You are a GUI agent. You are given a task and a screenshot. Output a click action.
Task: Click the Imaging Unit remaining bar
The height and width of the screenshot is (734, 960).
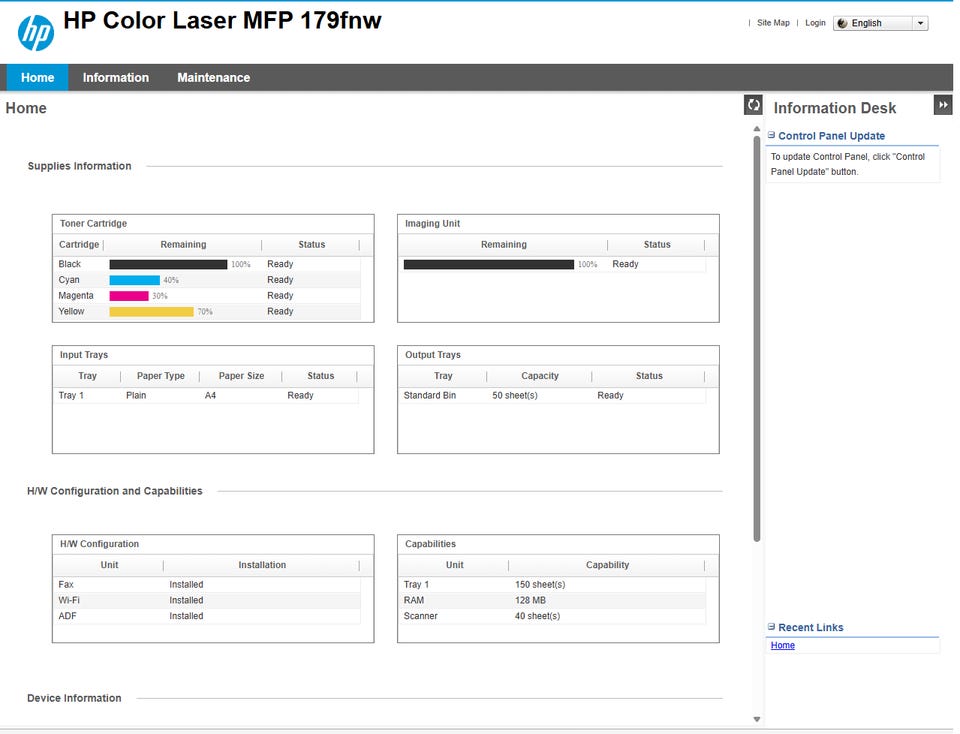coord(489,264)
